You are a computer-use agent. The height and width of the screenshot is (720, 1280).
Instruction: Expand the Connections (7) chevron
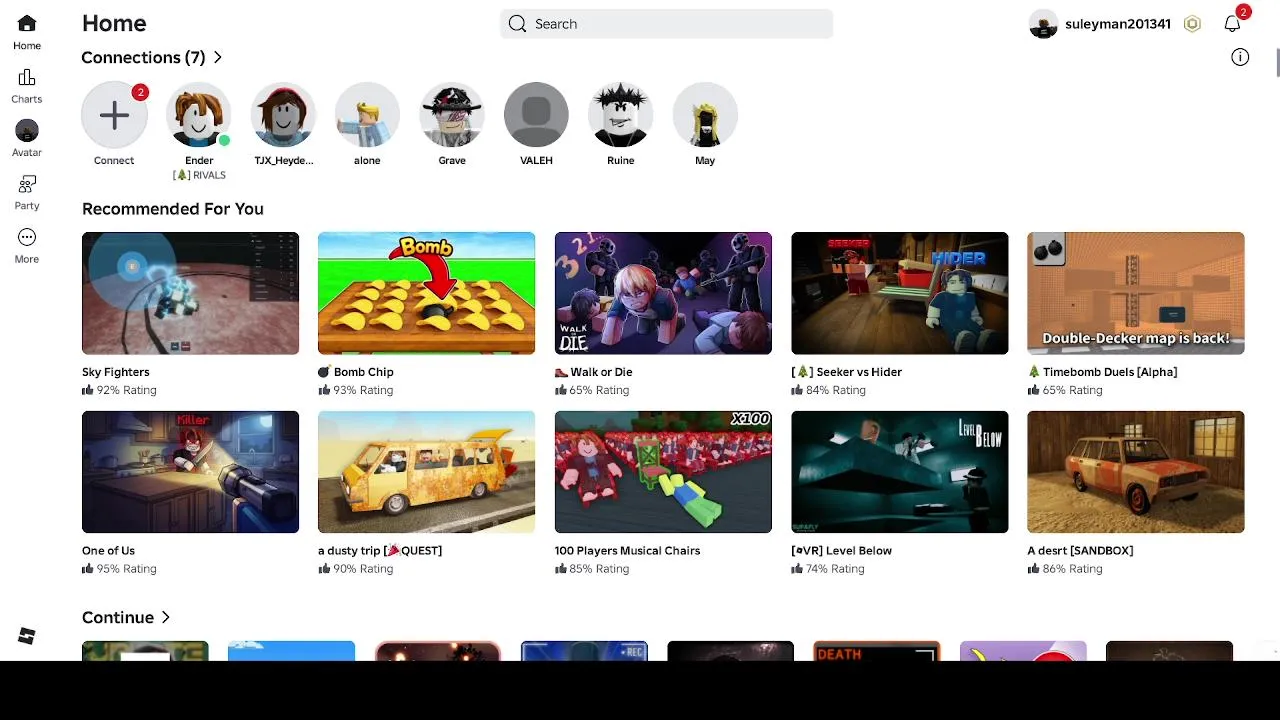coord(217,57)
